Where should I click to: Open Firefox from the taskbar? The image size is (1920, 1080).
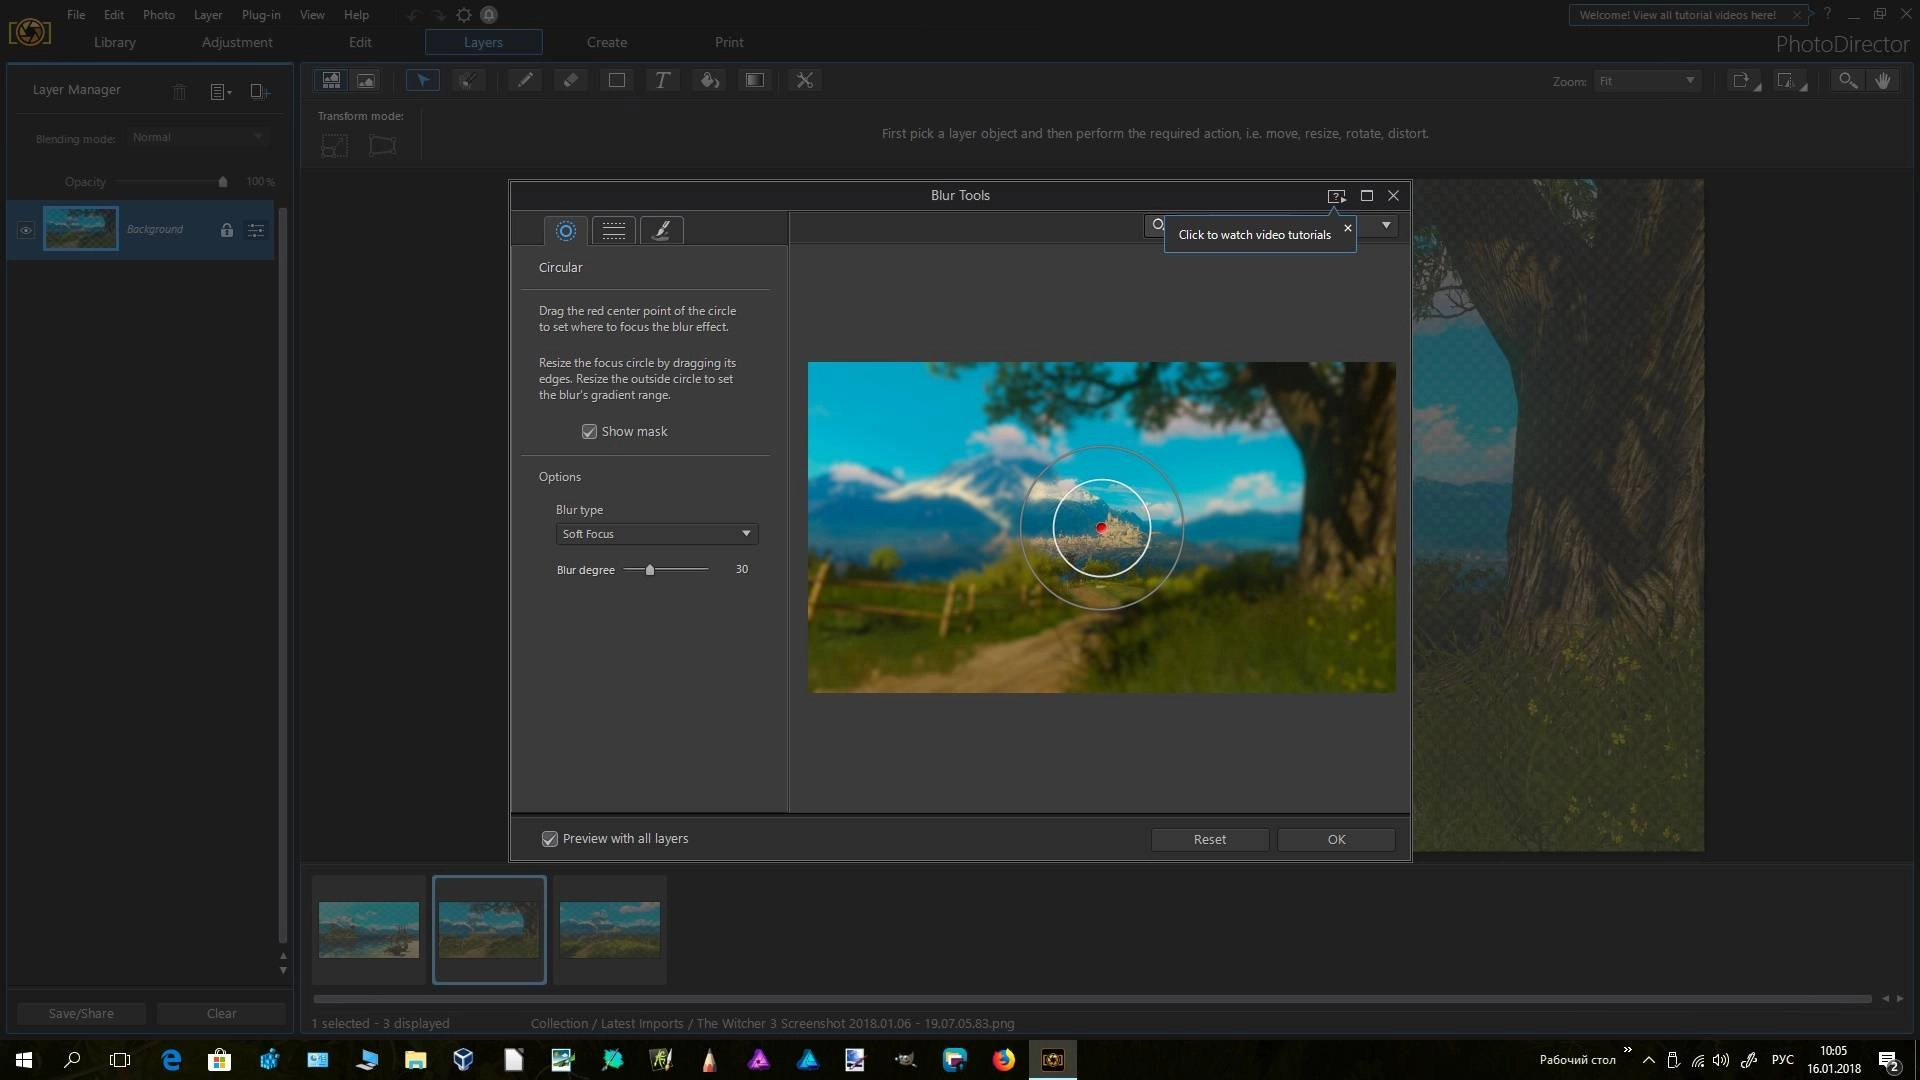[1004, 1060]
